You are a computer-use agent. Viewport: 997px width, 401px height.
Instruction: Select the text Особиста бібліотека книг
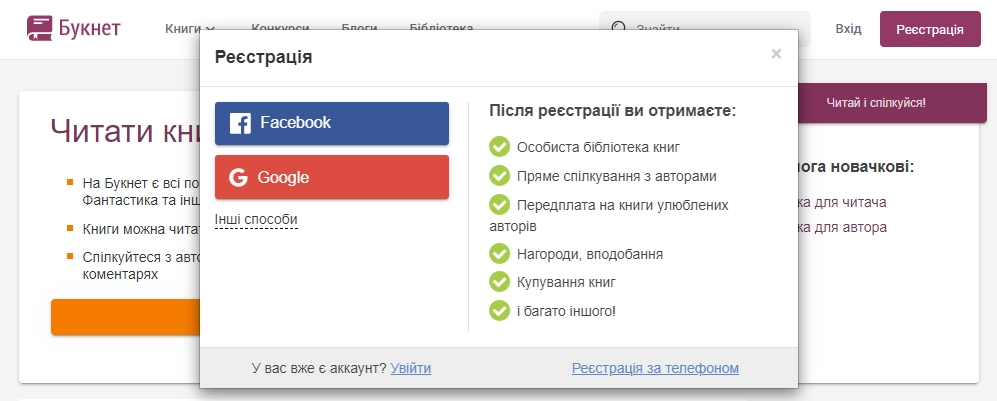598,147
